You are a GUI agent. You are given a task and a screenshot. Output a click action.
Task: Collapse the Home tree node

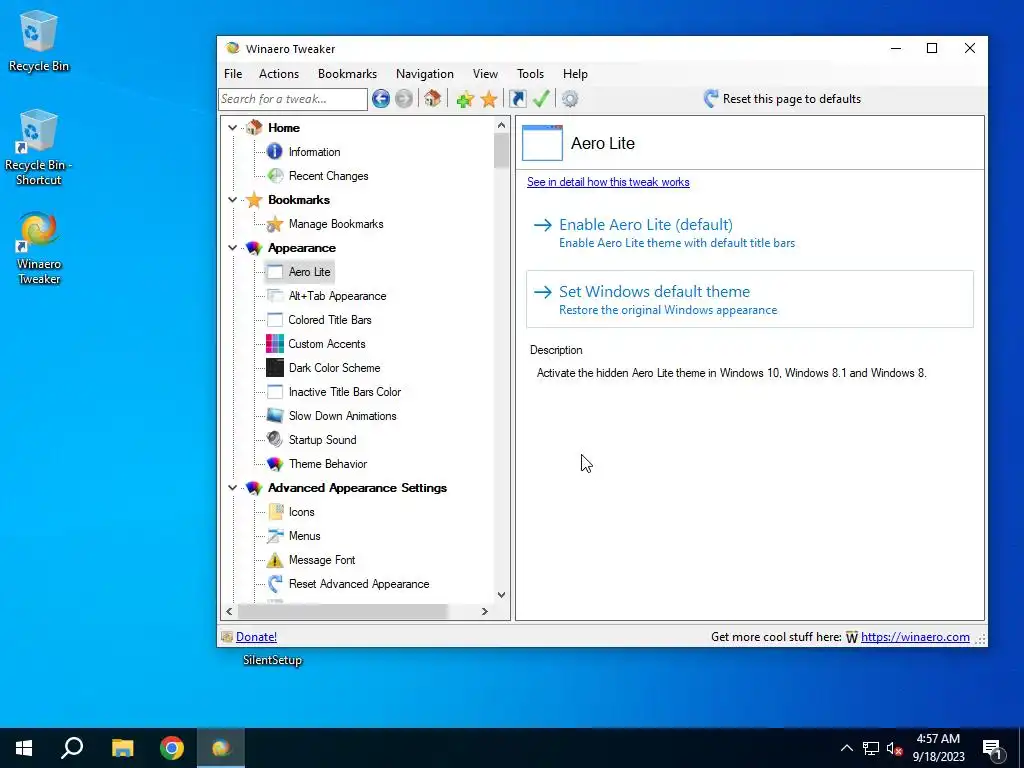click(232, 128)
